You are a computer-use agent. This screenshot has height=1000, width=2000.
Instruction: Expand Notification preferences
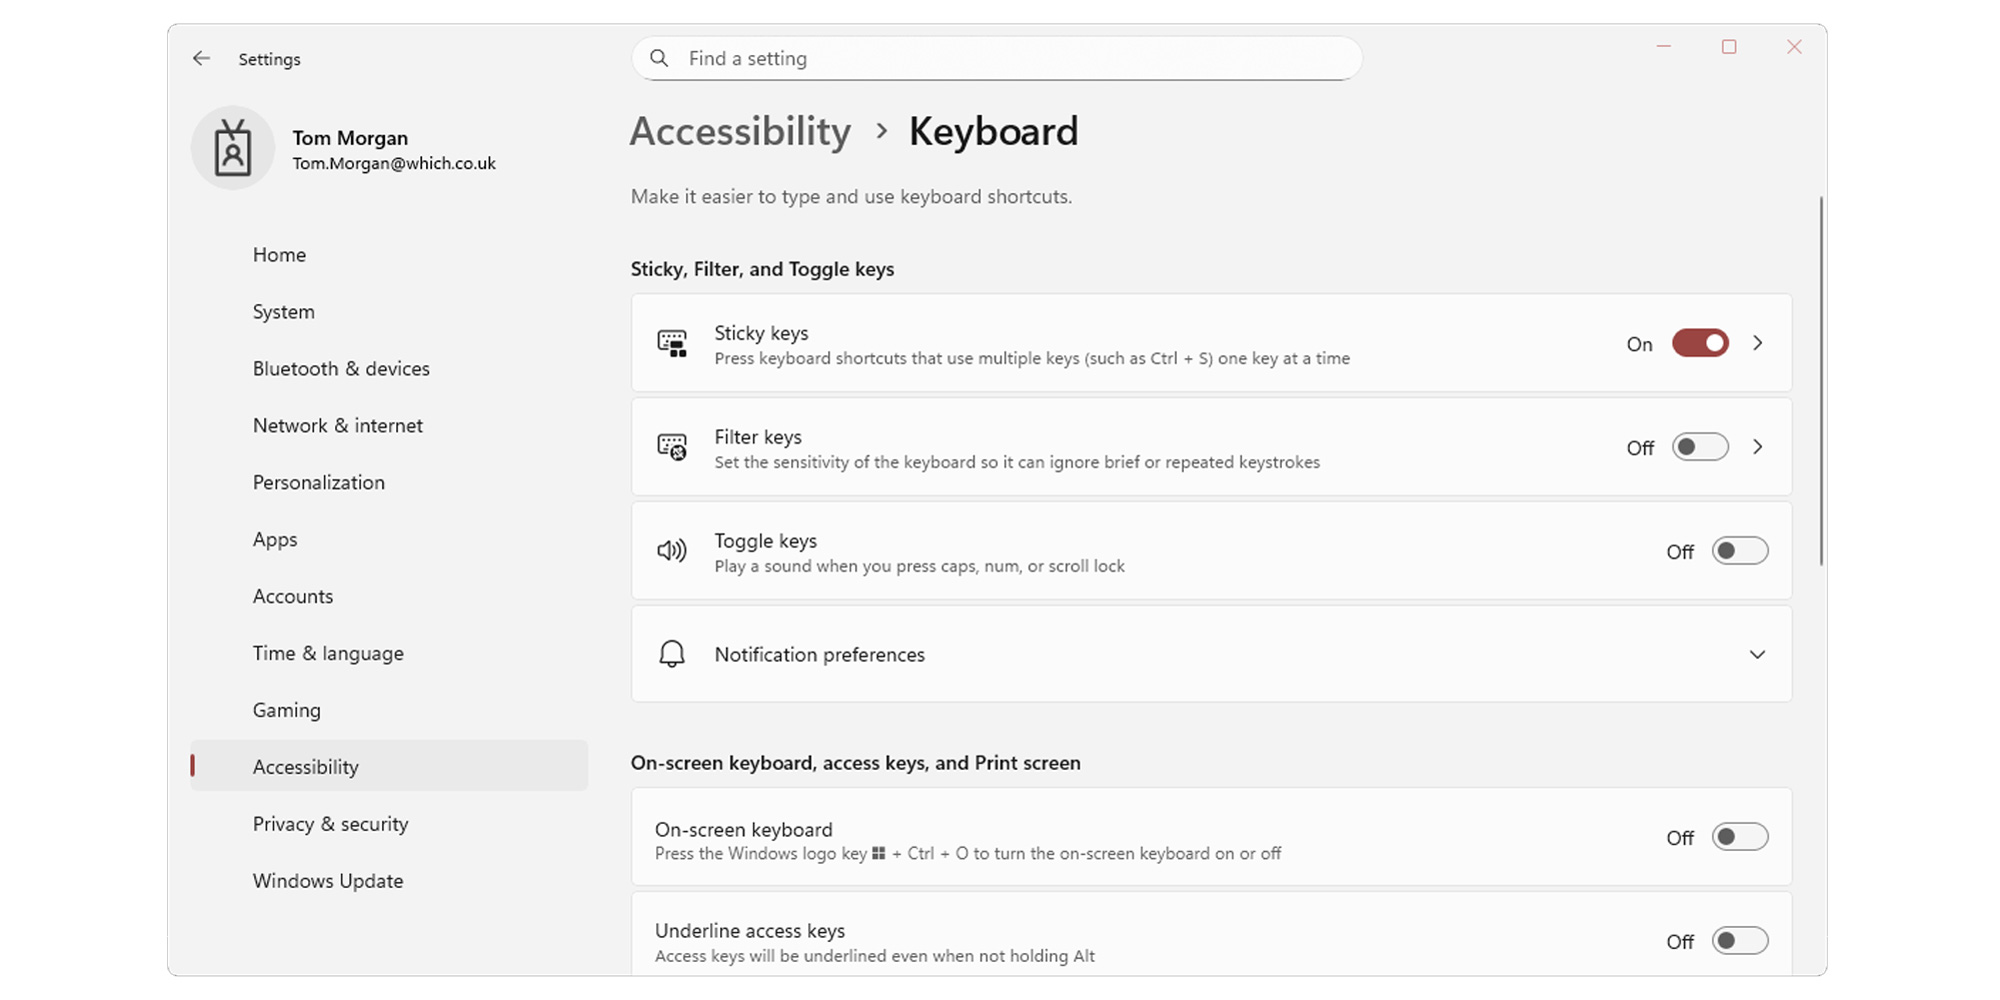pos(1757,654)
